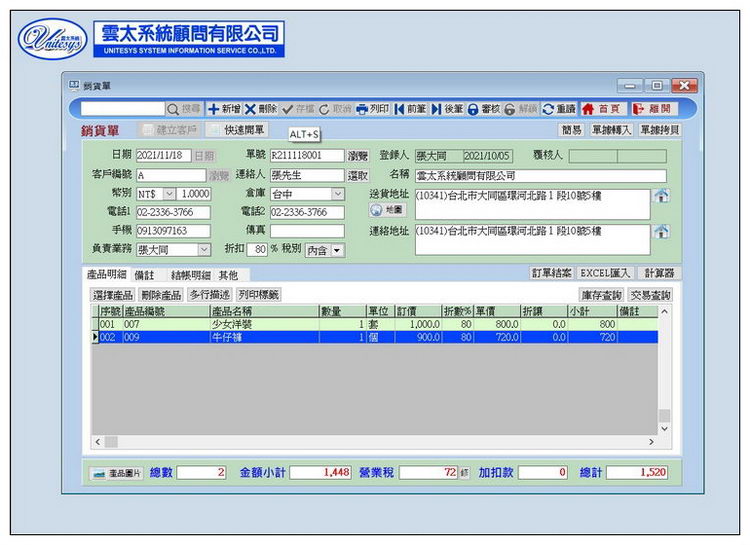Click the 重讀 (reload) toolbar icon
Viewport: 750px width, 545px height.
(x=548, y=108)
